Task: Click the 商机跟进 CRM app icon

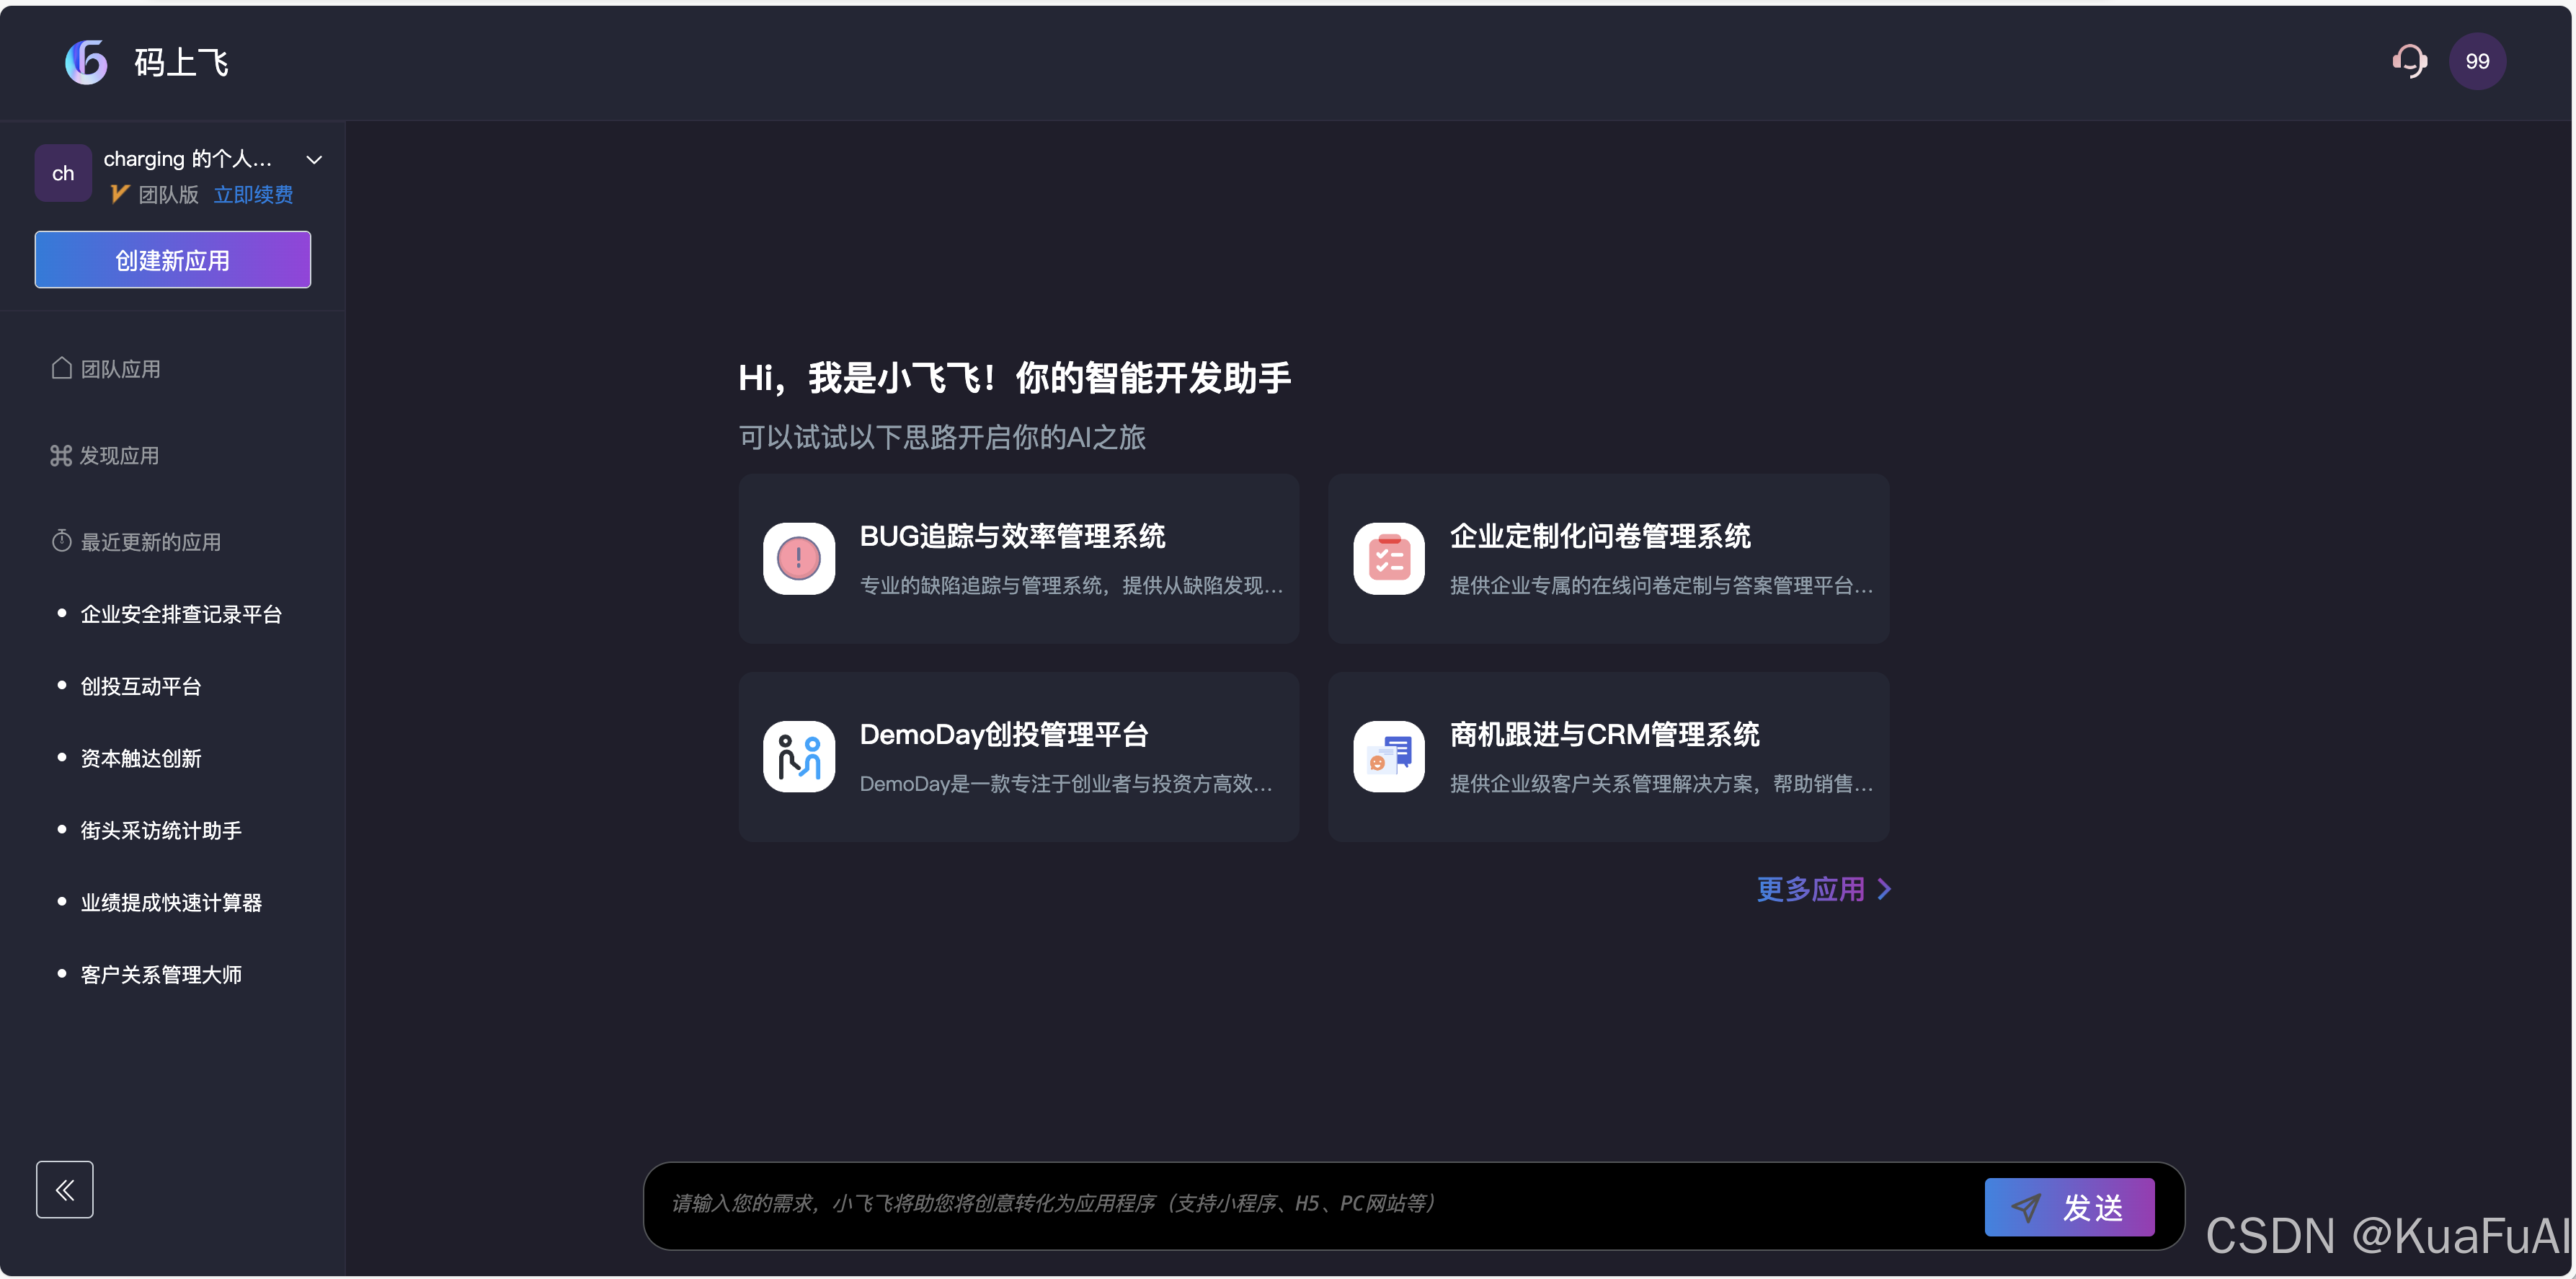Action: (1388, 756)
